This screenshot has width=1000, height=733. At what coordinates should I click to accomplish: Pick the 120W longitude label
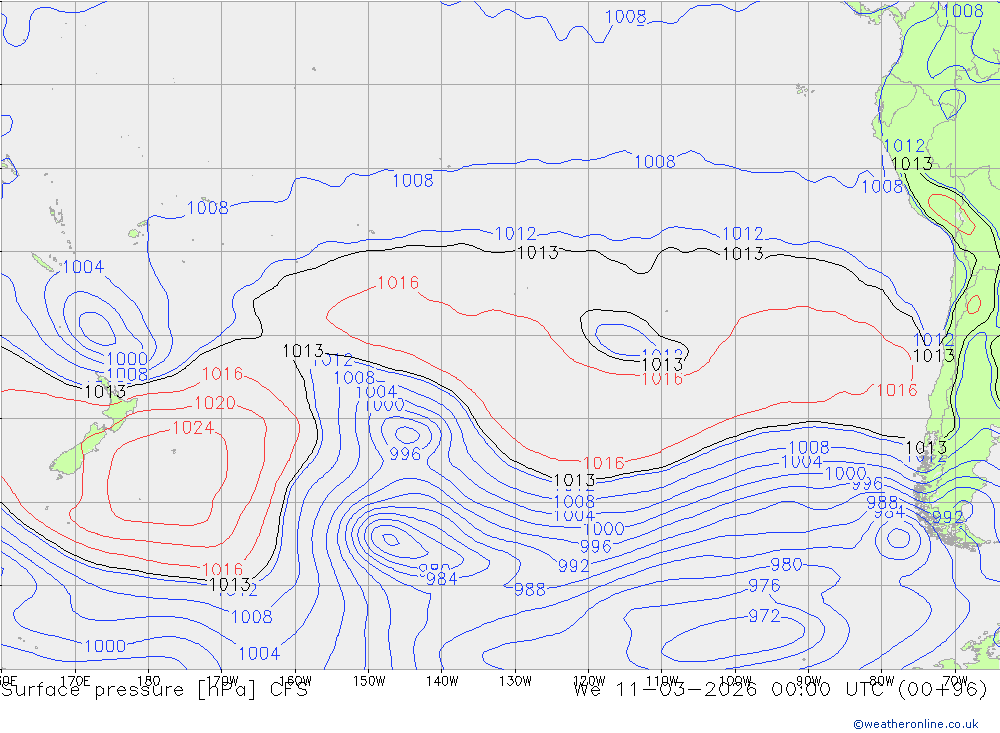589,681
